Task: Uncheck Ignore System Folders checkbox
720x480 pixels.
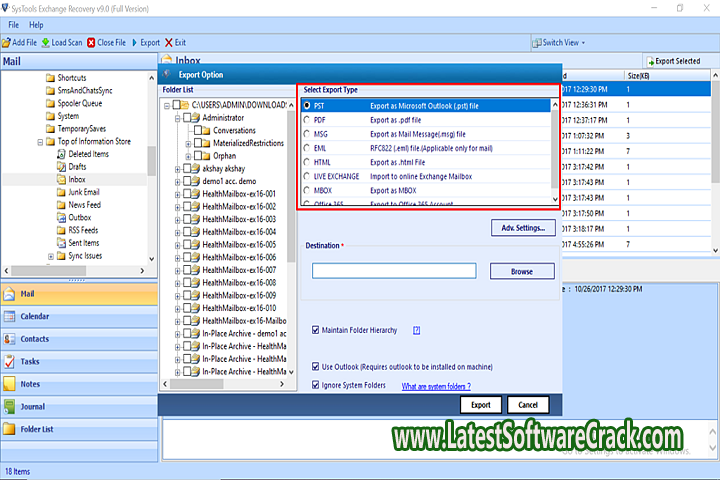Action: (316, 385)
